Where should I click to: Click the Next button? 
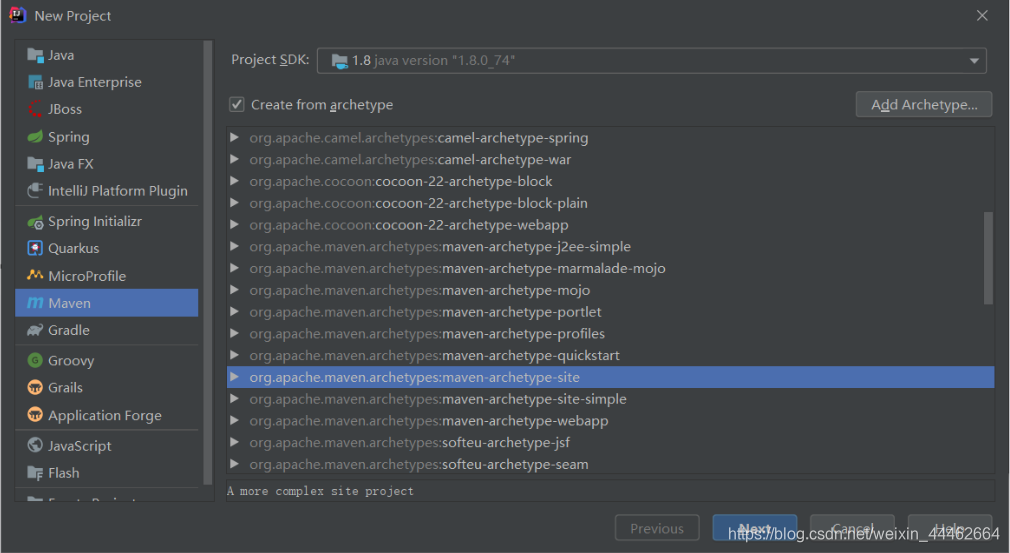point(755,528)
